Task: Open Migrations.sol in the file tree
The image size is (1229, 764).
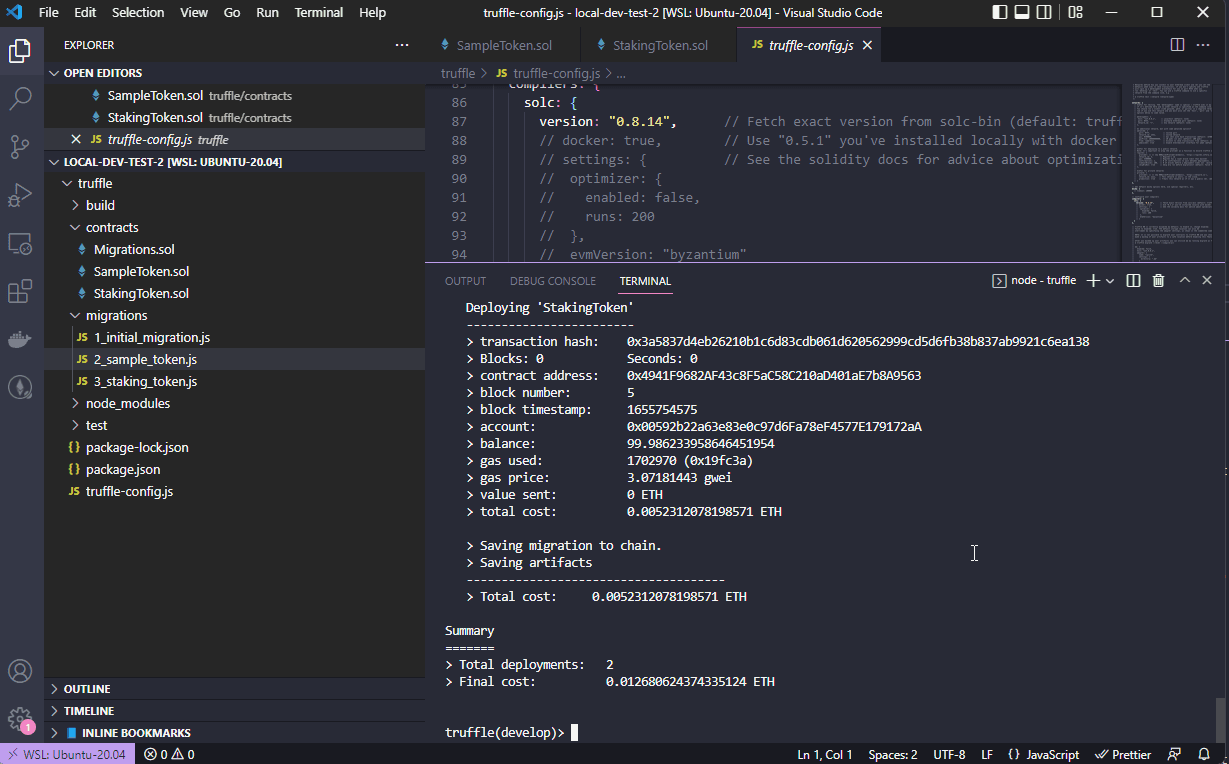Action: tap(235, 249)
